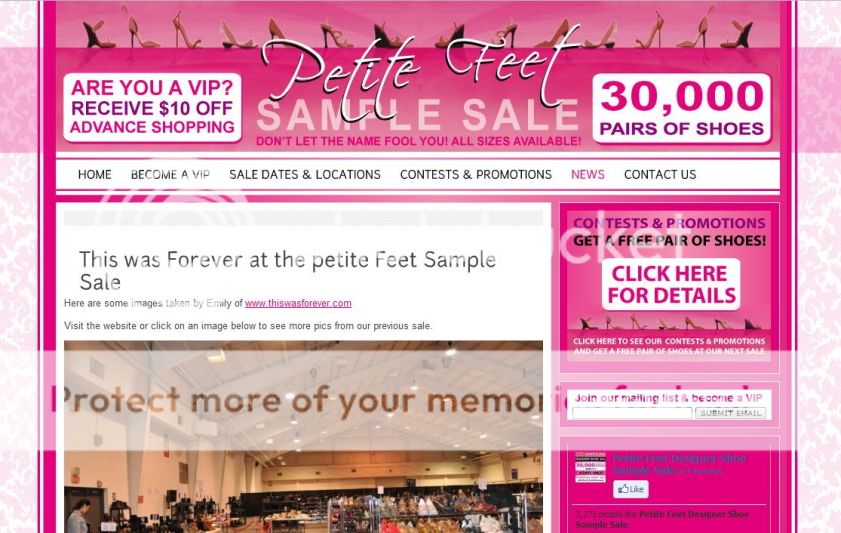Open the sample sale warehouse photo

[x=303, y=436]
